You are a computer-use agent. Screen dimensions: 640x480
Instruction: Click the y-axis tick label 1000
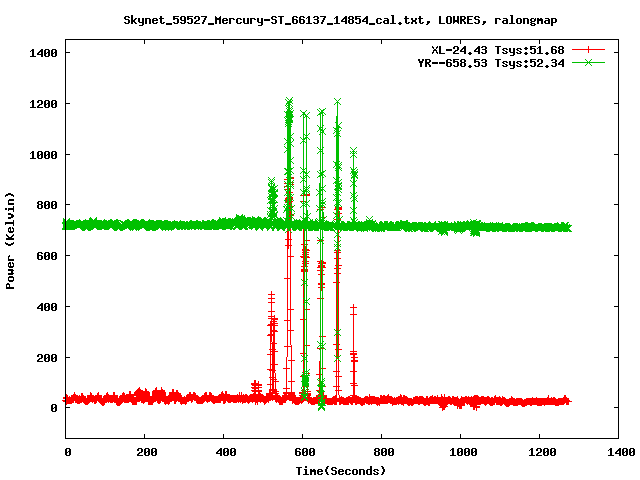click(43, 155)
